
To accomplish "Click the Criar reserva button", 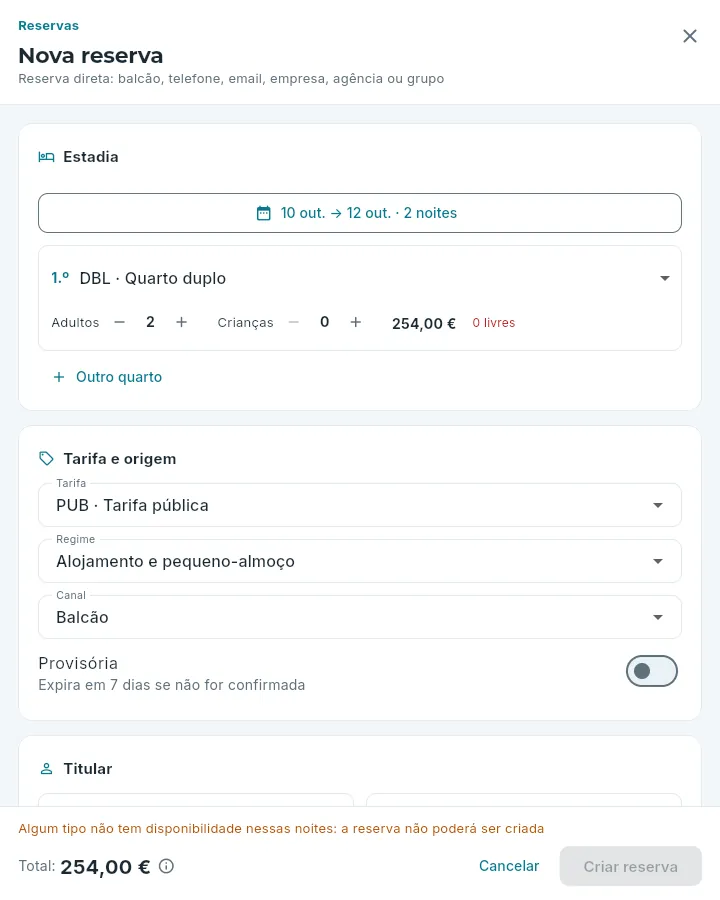I will click(x=630, y=866).
